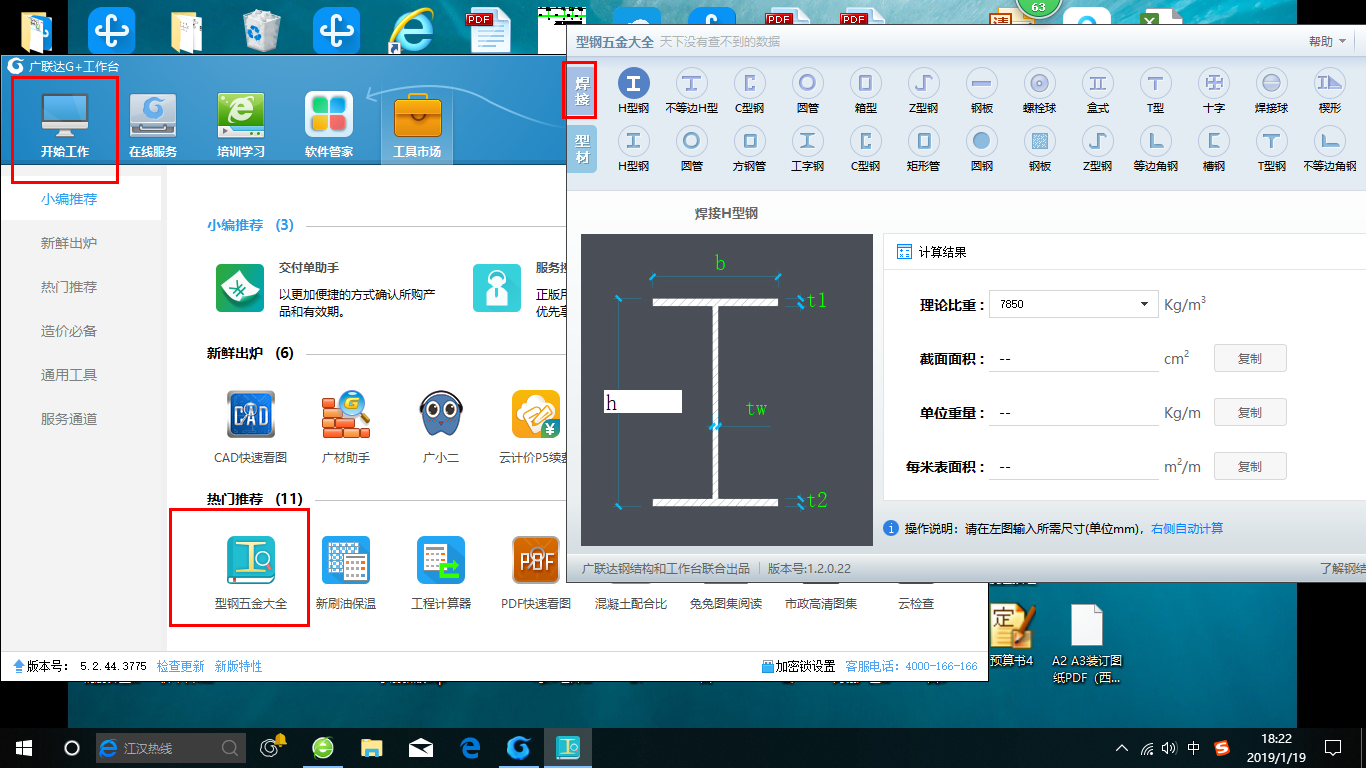This screenshot has width=1366, height=768.
Task: Open the 在线服务 tab
Action: [x=153, y=126]
